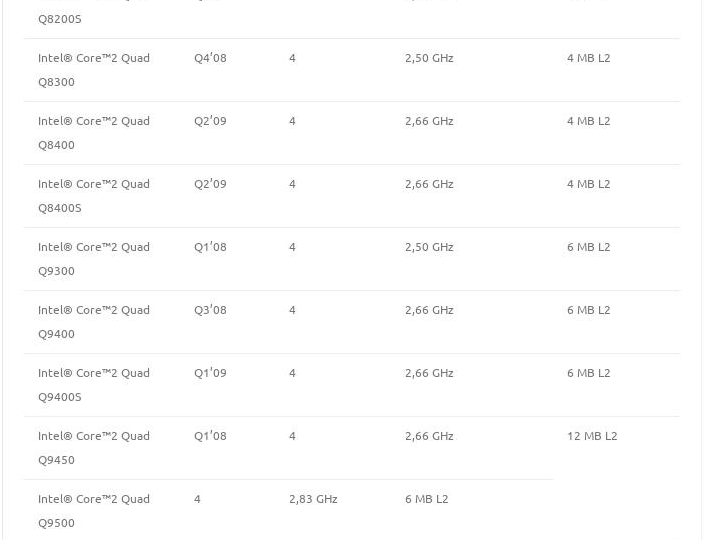
Task: Click the Intel Core 2 Quad Q9450 name
Action: click(94, 448)
